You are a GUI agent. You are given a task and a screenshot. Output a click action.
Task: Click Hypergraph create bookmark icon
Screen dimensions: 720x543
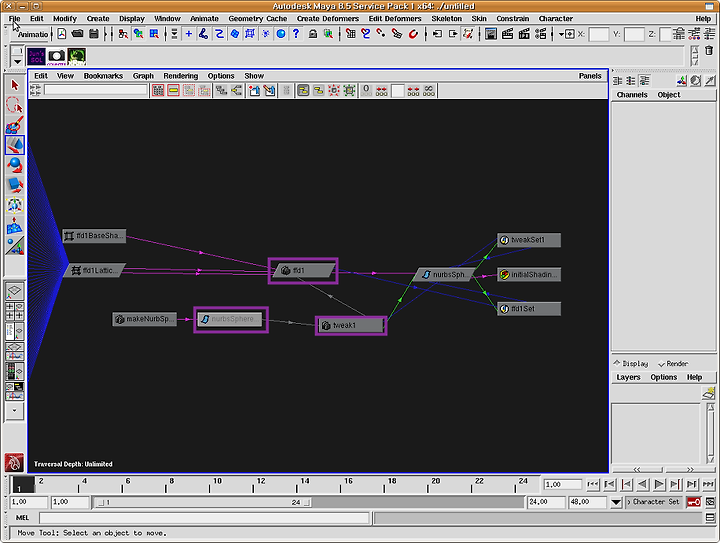click(x=254, y=90)
